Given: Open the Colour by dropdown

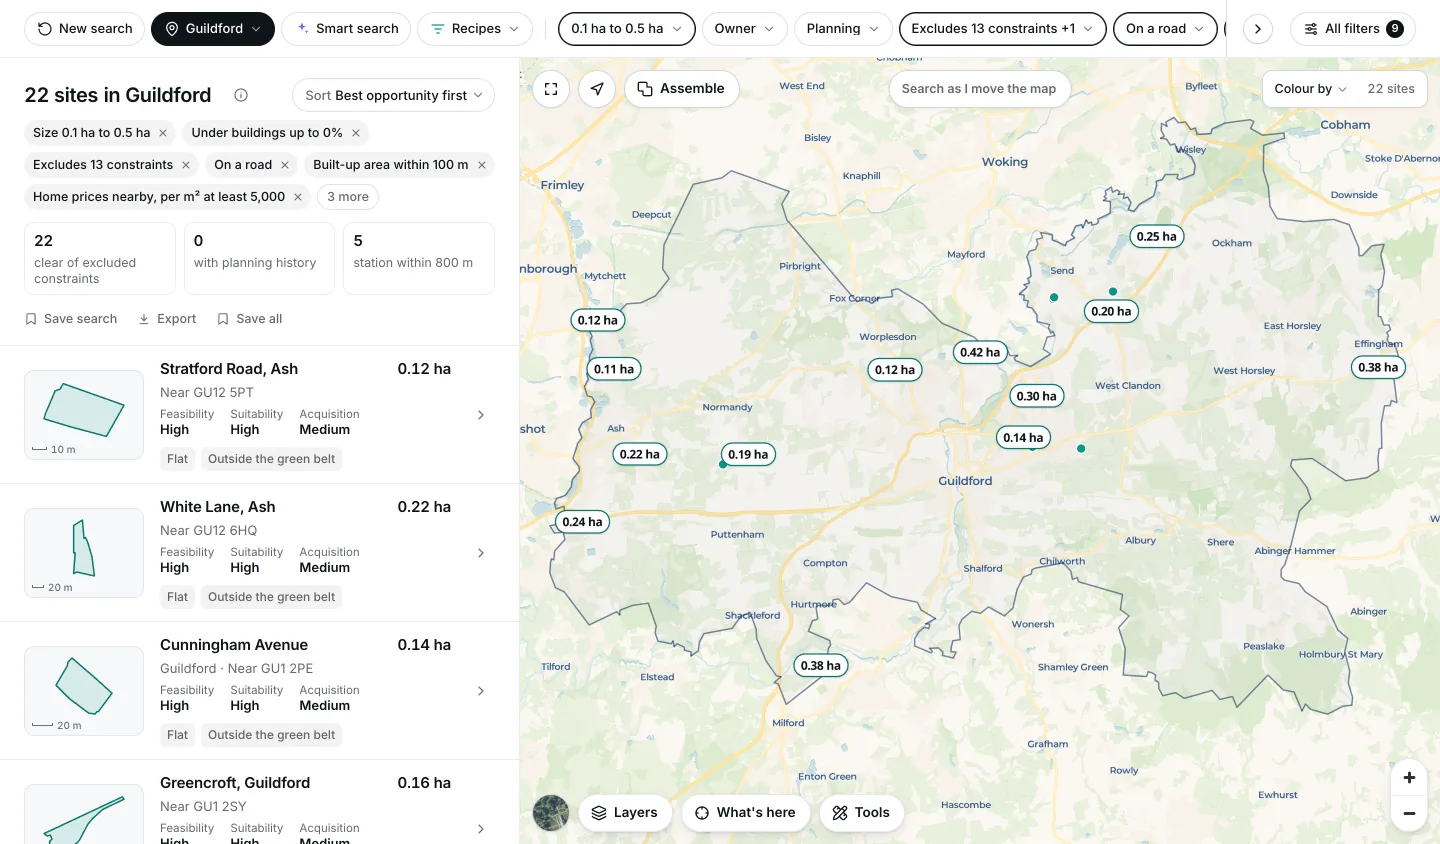Looking at the screenshot, I should click(x=1311, y=89).
